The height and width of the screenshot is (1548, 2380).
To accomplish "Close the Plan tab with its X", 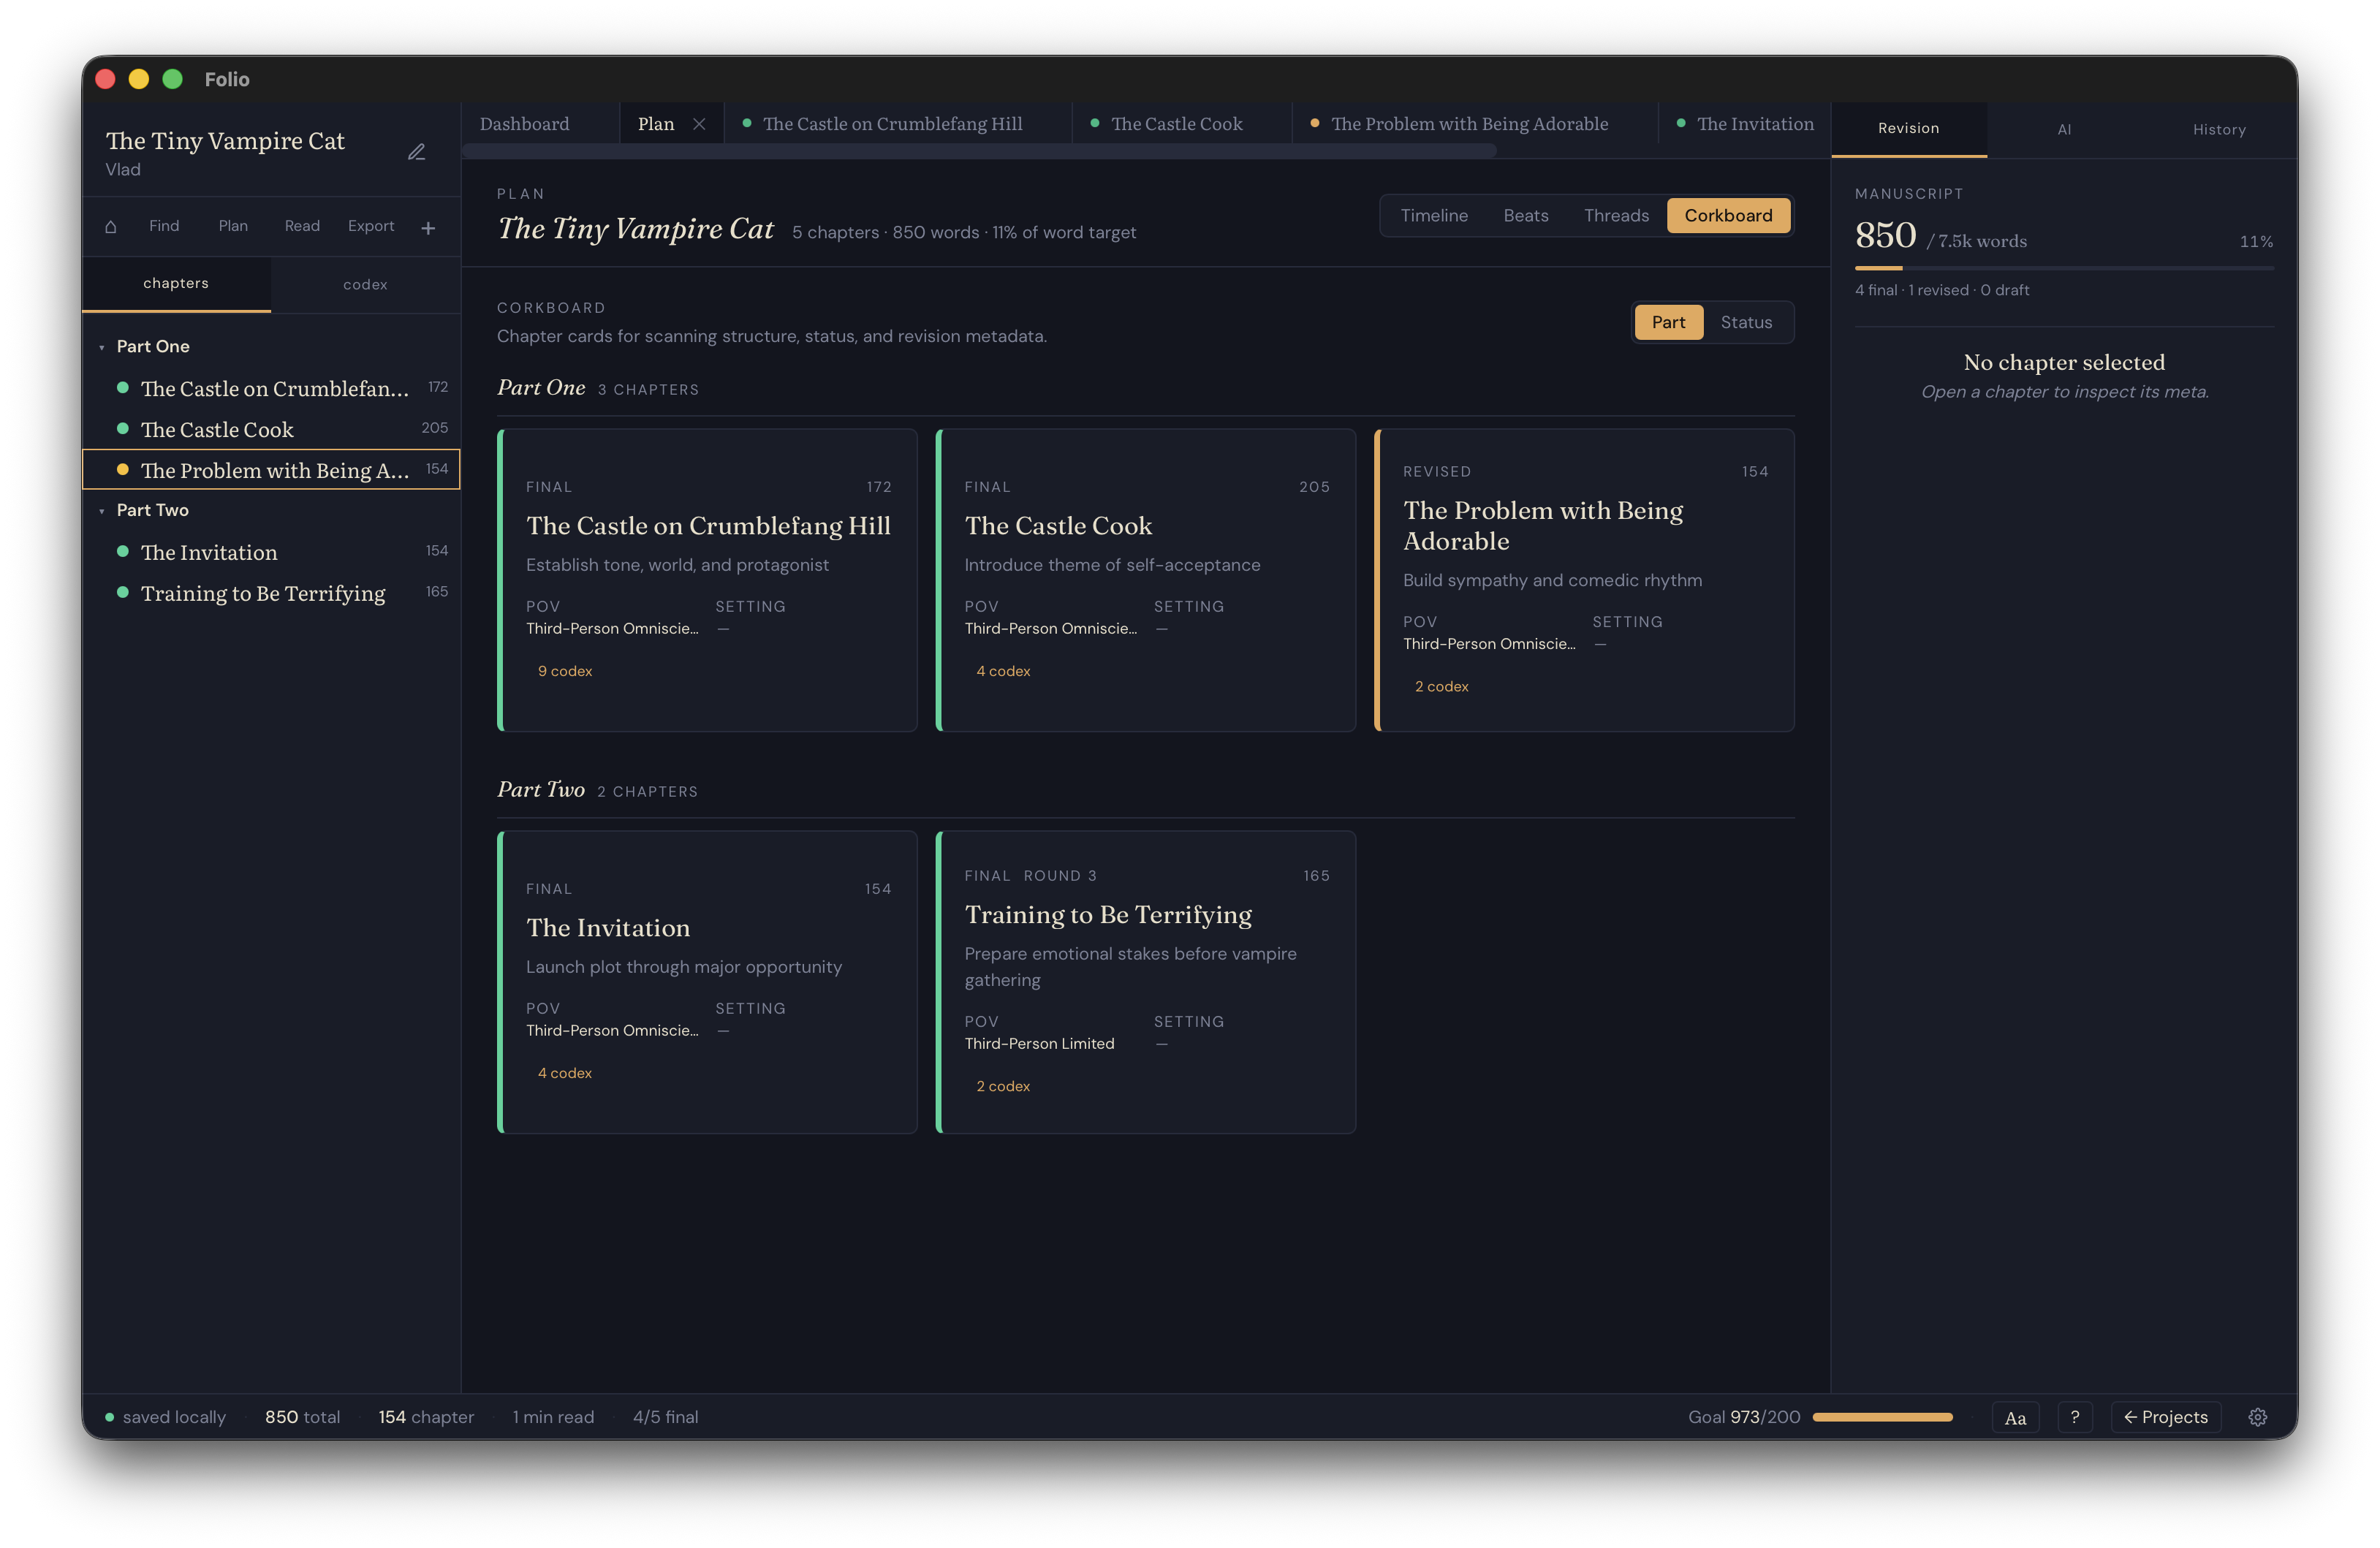I will [x=699, y=124].
